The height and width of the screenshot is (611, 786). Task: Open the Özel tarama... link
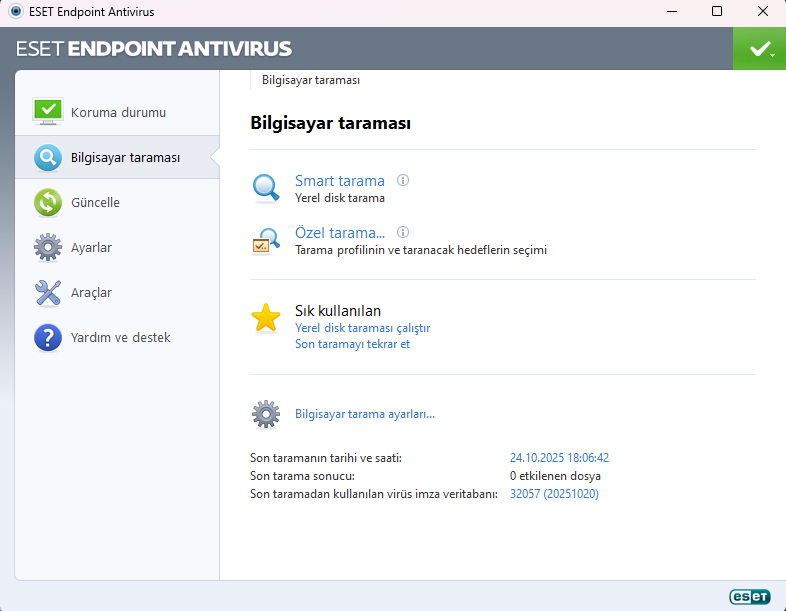339,233
